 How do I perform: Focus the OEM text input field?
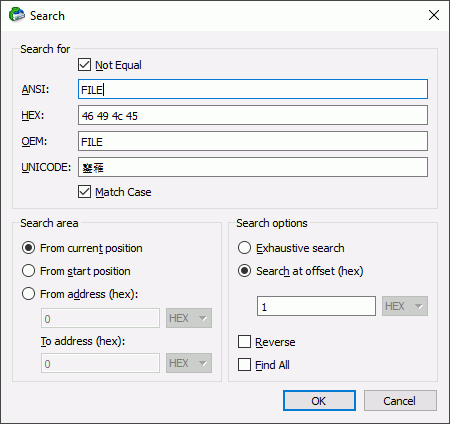tap(253, 141)
